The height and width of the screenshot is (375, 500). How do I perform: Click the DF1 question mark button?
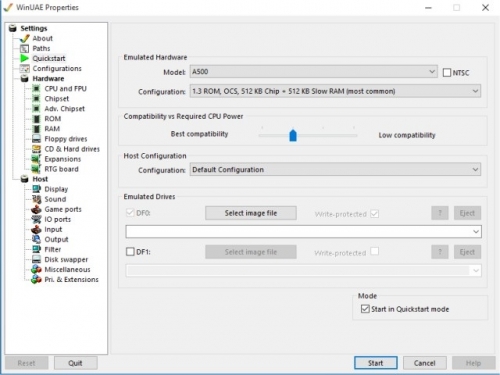[440, 252]
